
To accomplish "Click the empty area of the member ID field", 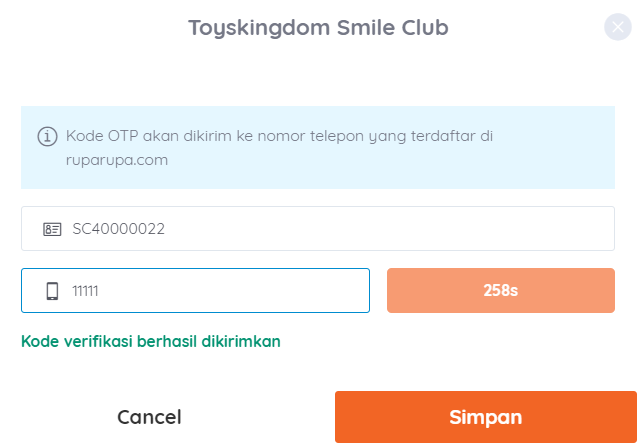I will click(x=389, y=228).
